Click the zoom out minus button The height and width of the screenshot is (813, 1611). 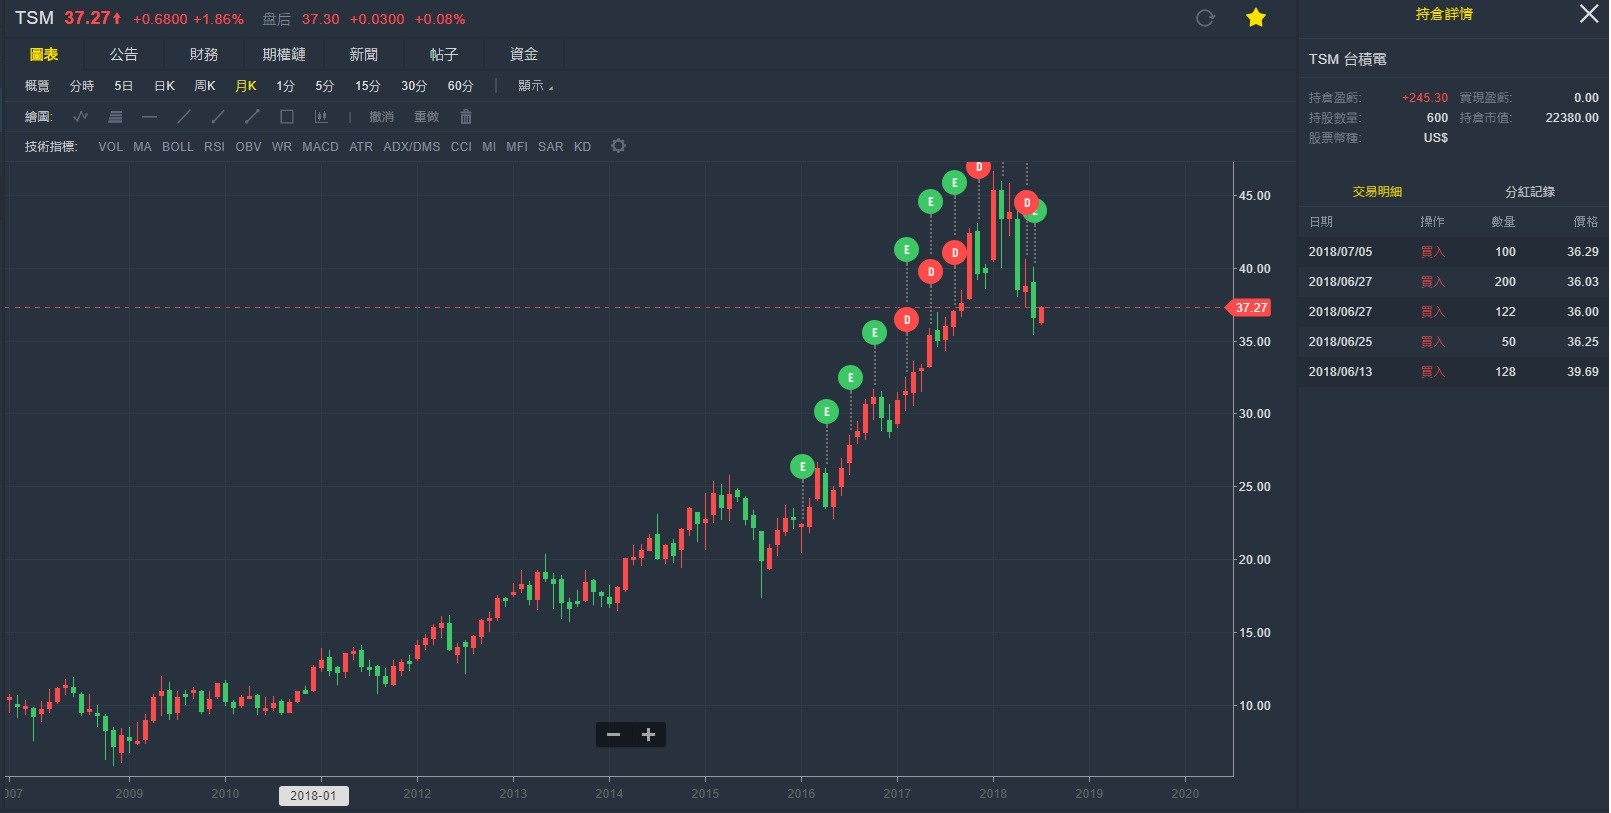(614, 735)
